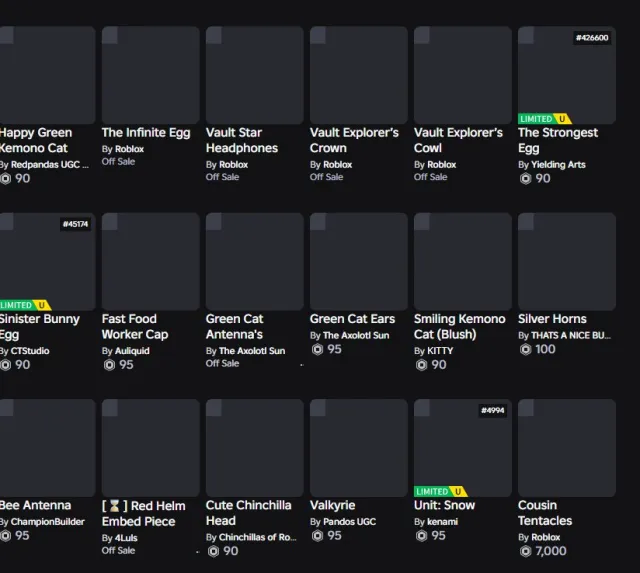The width and height of the screenshot is (640, 573).
Task: Visit creator Roblox under Vault Explorer's Cowl
Action: (x=441, y=165)
